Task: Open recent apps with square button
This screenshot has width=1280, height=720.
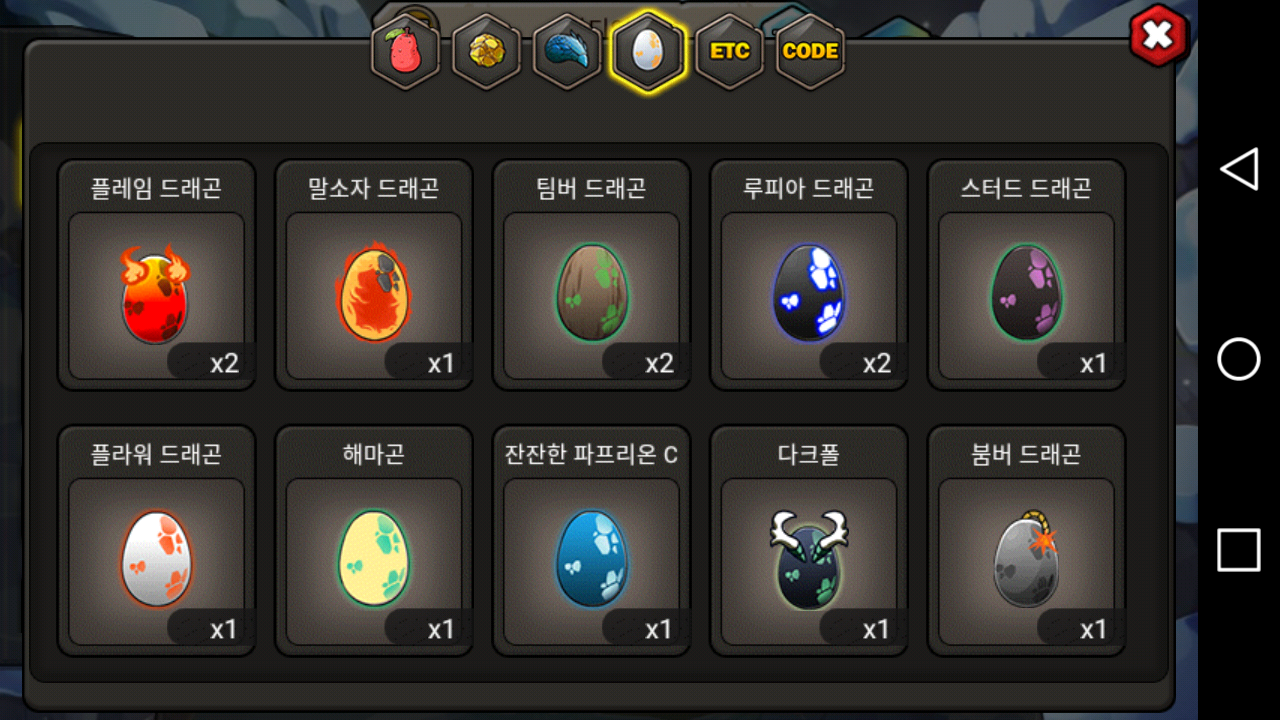Action: [1239, 550]
